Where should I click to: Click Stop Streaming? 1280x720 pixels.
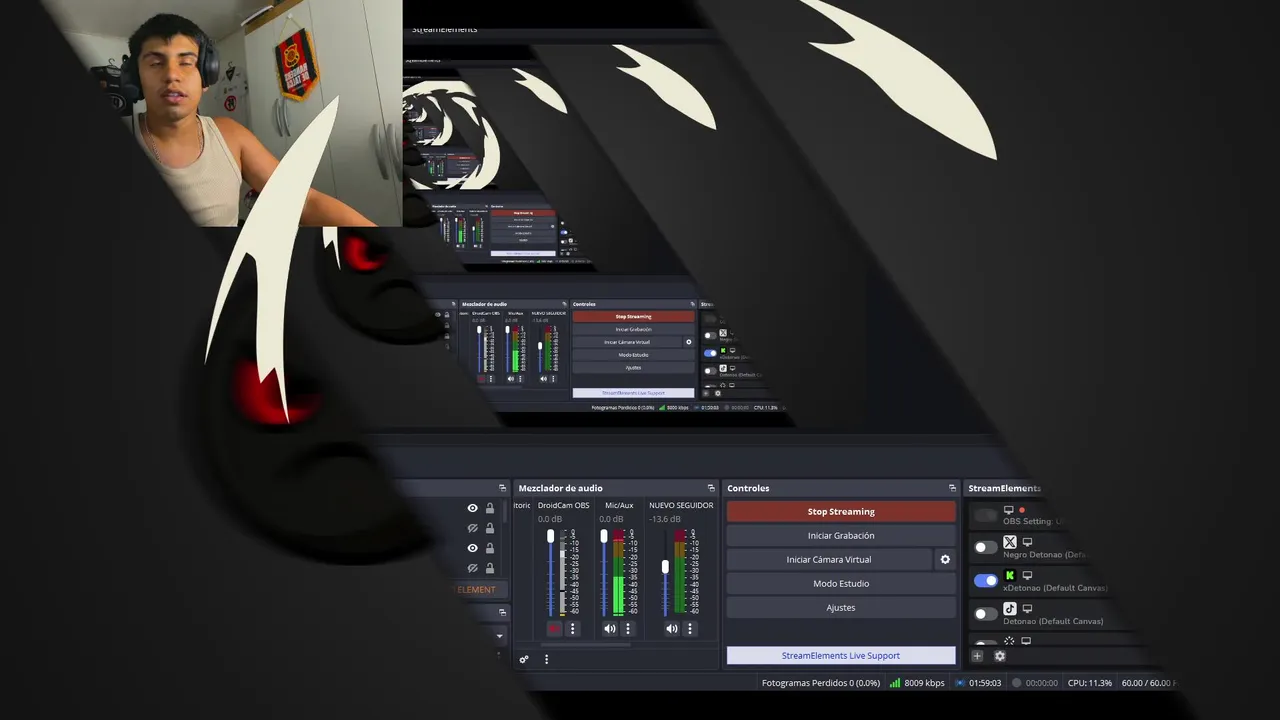coord(841,512)
